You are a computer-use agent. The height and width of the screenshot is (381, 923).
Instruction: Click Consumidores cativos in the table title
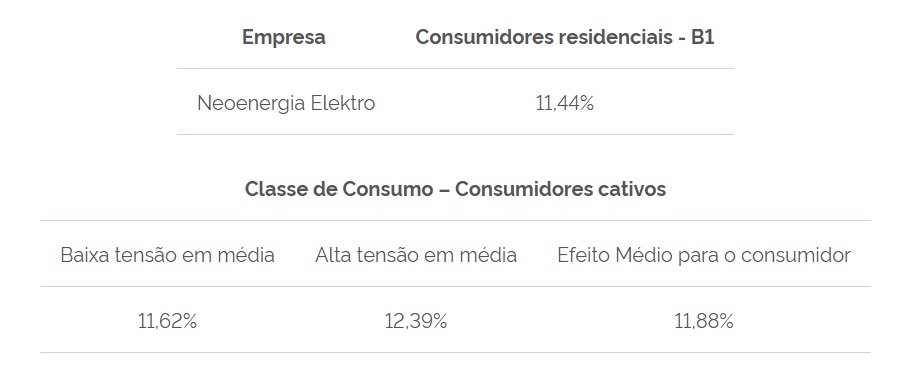tap(560, 189)
